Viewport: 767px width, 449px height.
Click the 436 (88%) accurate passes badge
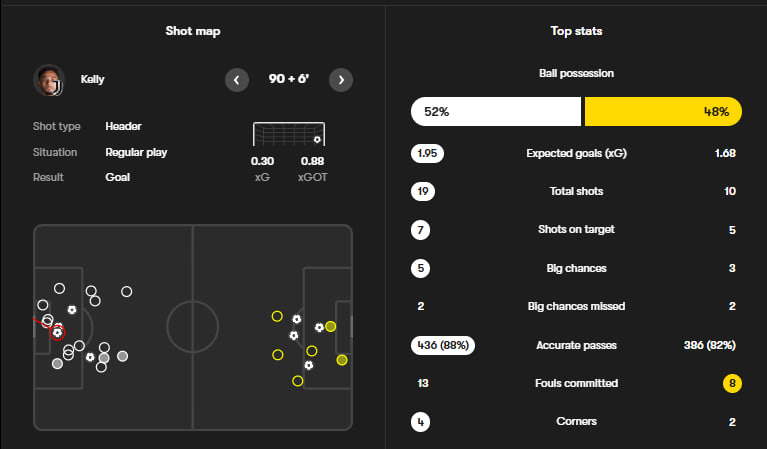442,345
